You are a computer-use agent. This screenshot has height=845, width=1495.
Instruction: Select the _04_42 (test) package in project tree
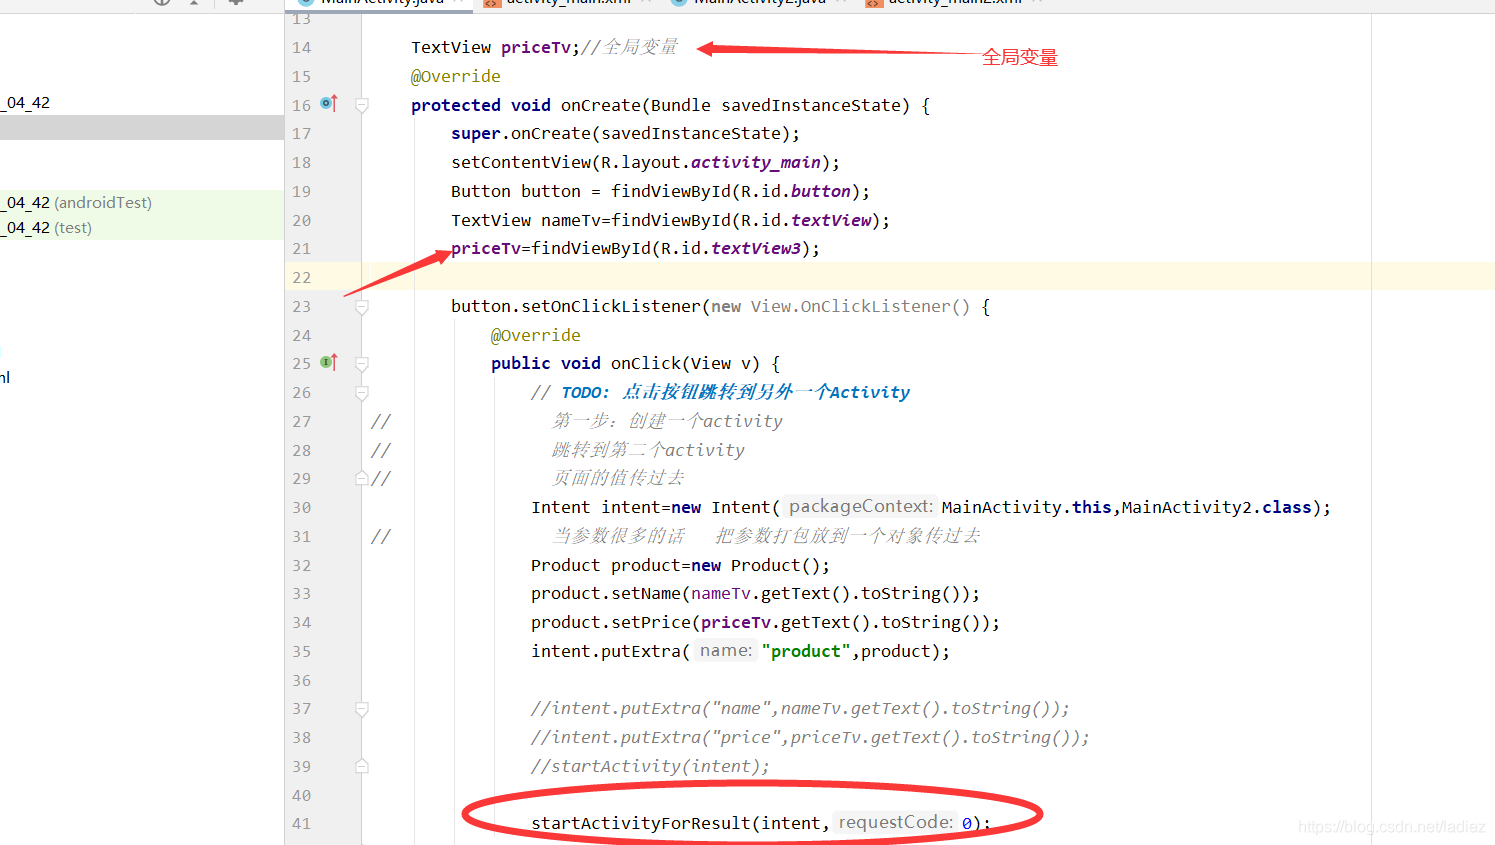coord(46,227)
